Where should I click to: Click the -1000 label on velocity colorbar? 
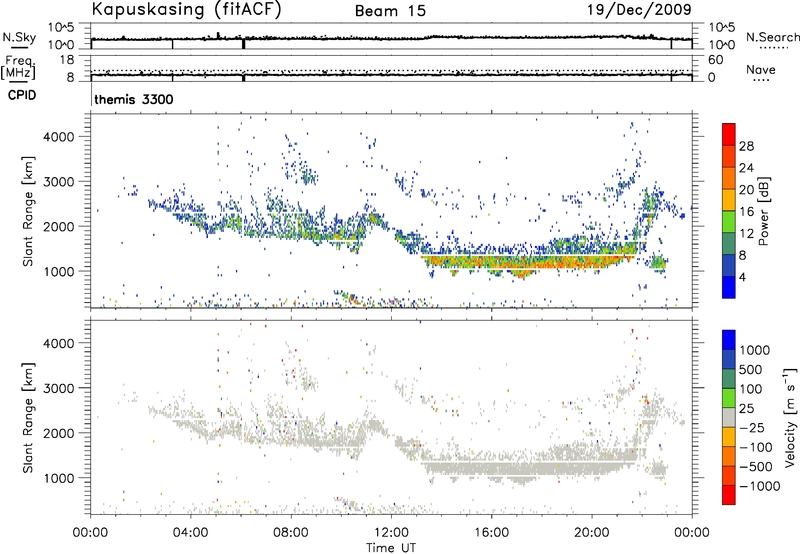pyautogui.click(x=760, y=486)
